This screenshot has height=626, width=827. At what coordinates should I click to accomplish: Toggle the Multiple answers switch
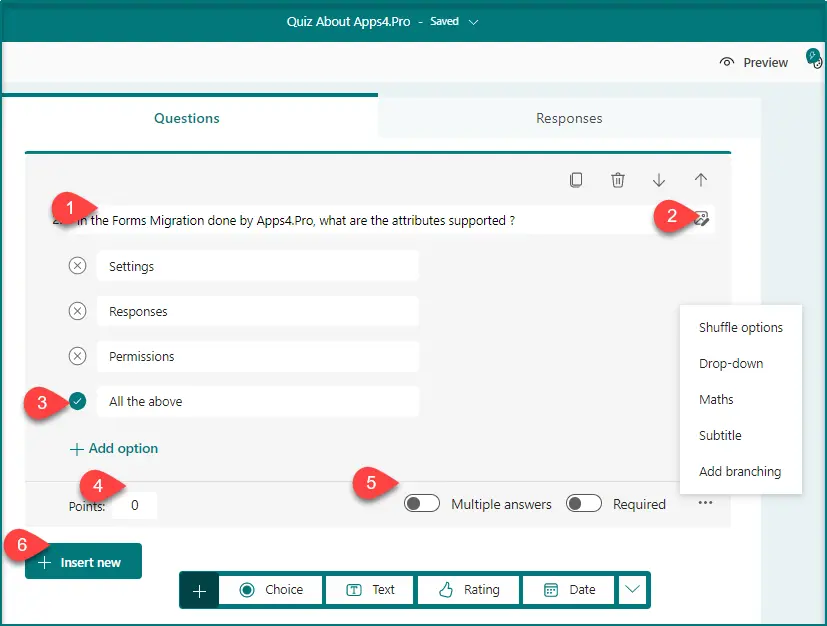click(422, 504)
